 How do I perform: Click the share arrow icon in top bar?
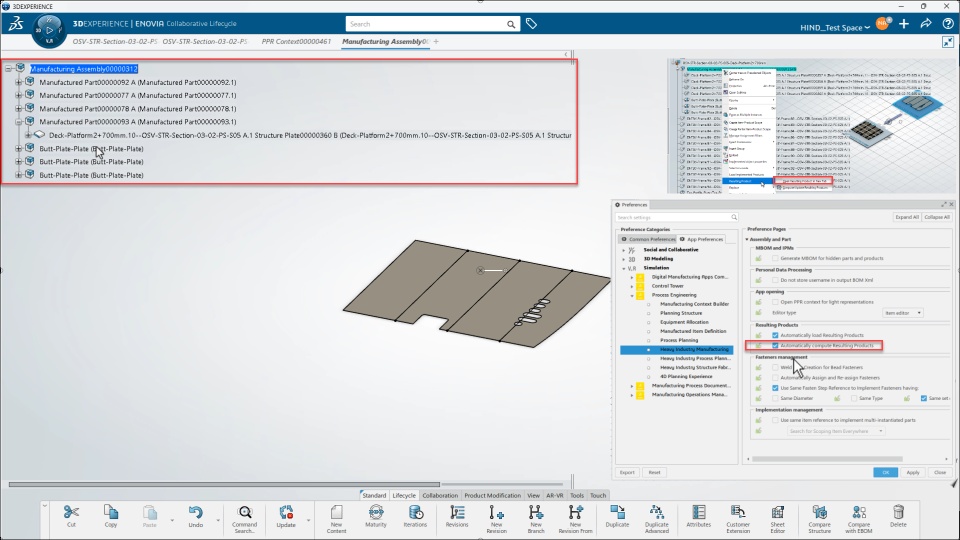click(x=926, y=24)
